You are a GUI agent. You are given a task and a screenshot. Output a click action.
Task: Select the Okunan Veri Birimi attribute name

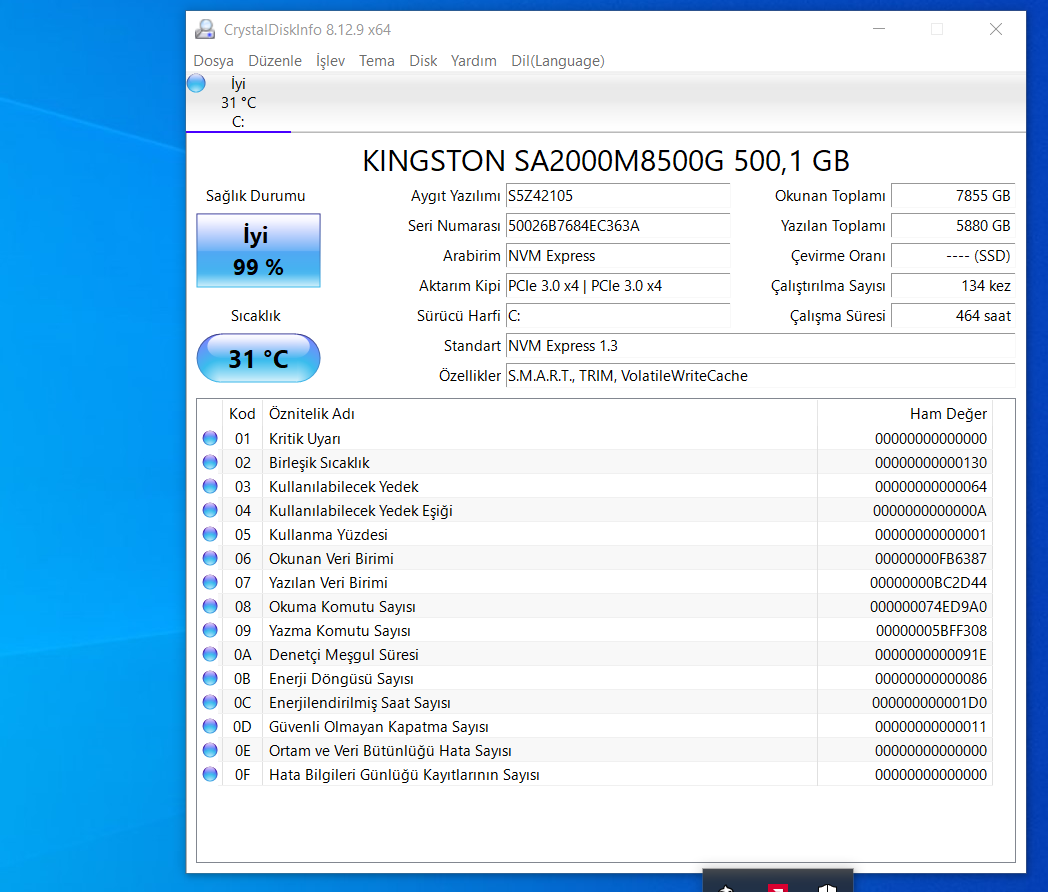click(331, 559)
